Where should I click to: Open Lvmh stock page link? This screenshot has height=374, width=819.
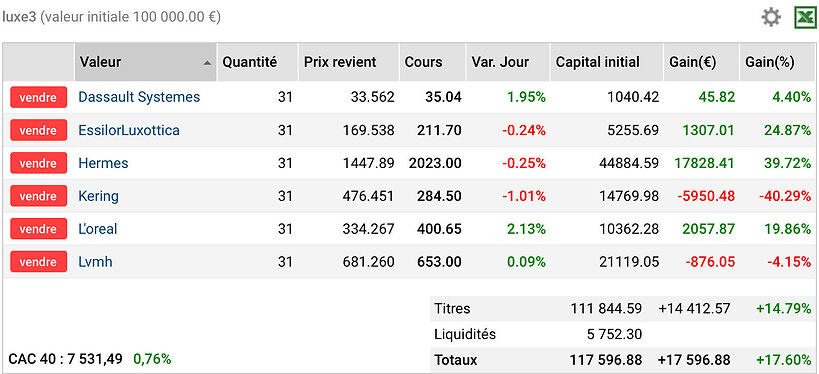tap(95, 262)
